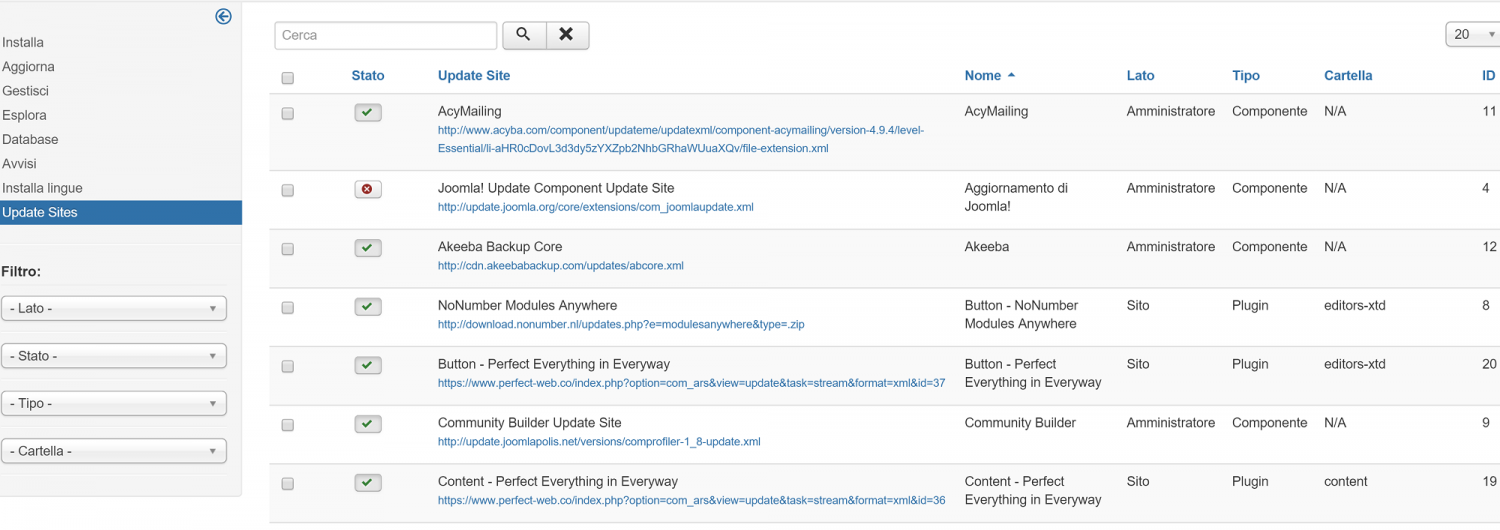Open the acyba.com AcyMailing update URL
The height and width of the screenshot is (530, 1500).
tap(681, 139)
